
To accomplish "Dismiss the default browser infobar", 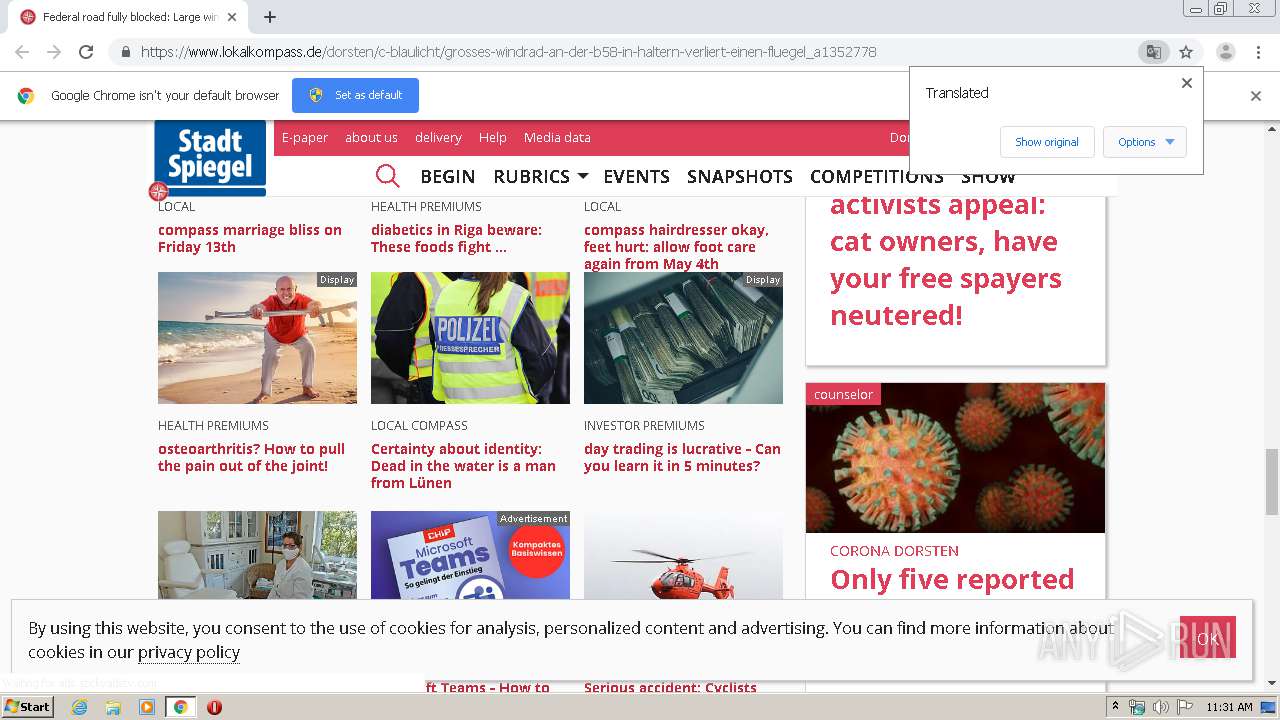I will [x=1256, y=96].
